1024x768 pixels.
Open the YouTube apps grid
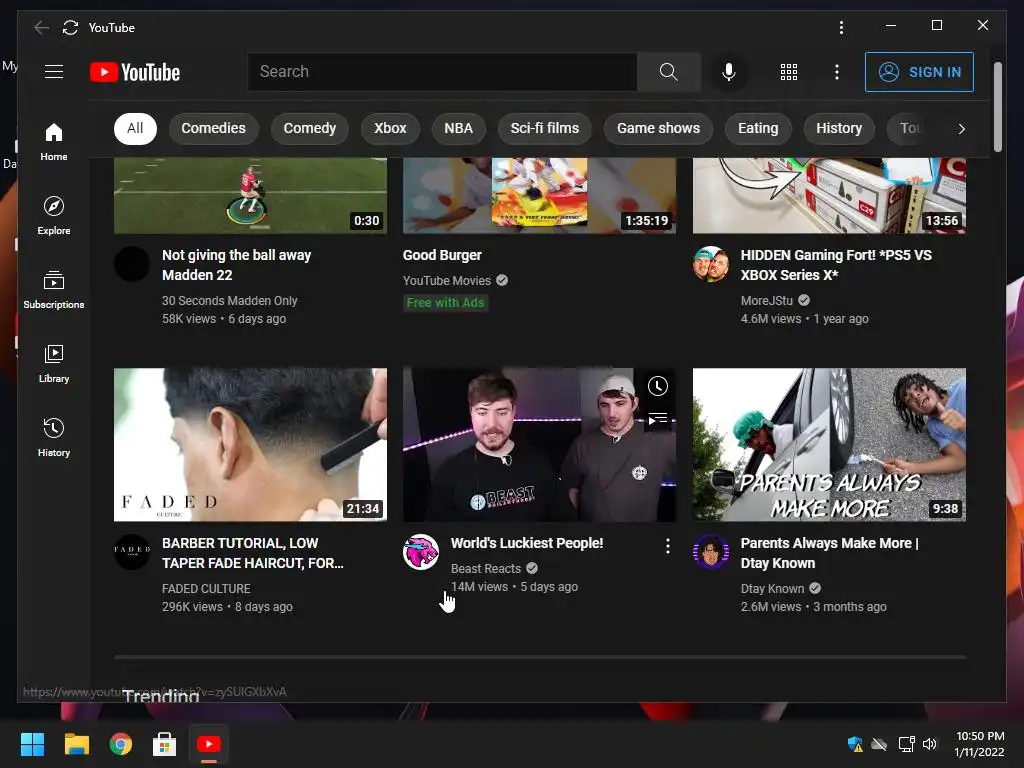tap(789, 72)
